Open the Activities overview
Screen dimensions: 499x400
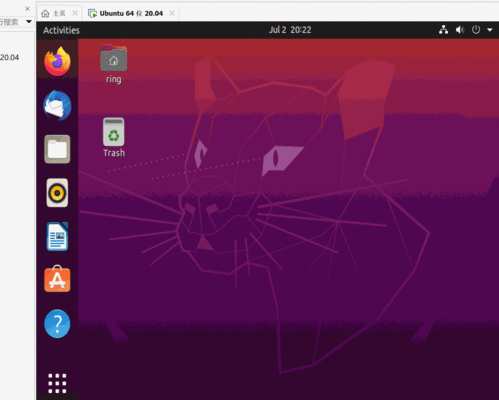(61, 30)
